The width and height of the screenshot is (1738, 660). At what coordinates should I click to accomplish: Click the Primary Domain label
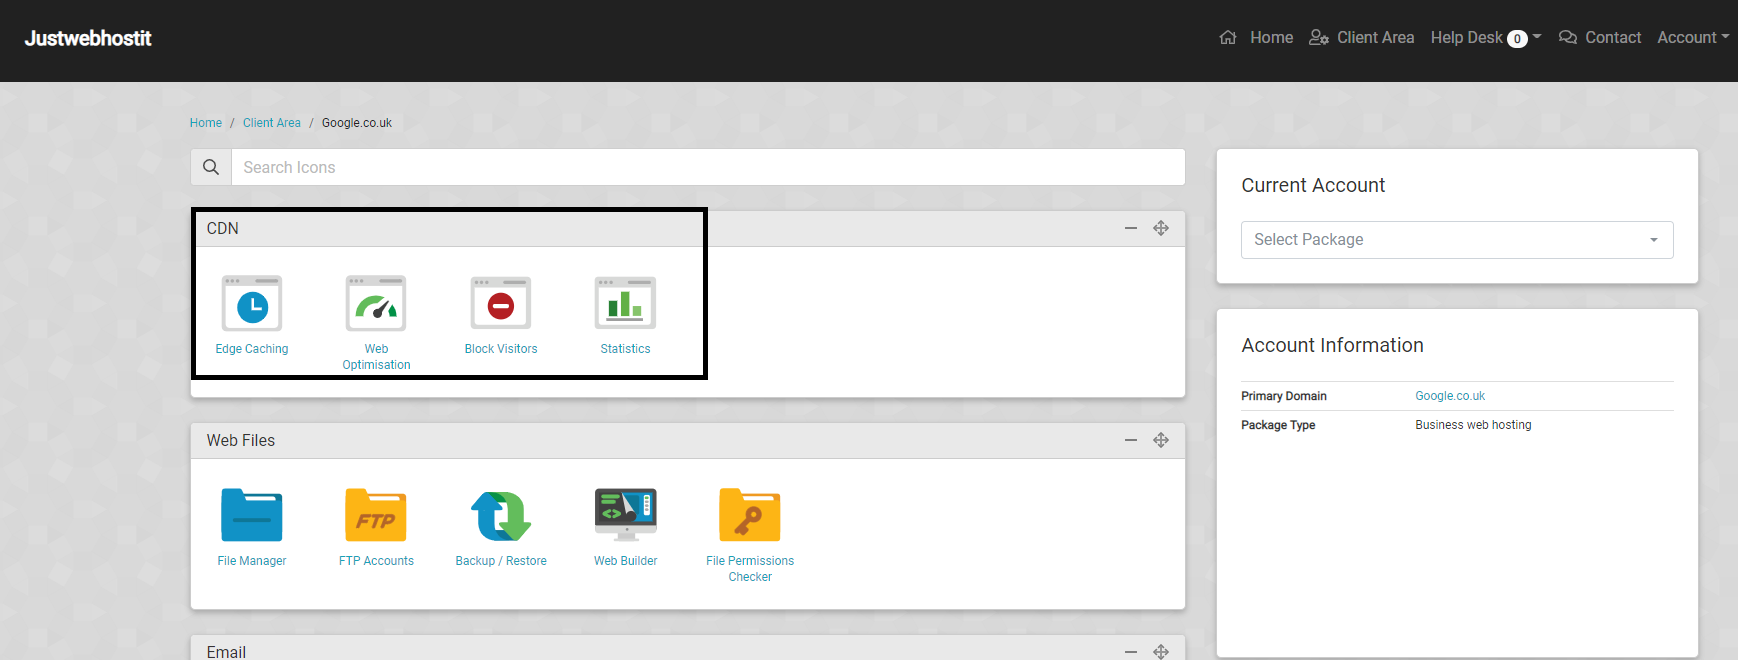pyautogui.click(x=1284, y=396)
